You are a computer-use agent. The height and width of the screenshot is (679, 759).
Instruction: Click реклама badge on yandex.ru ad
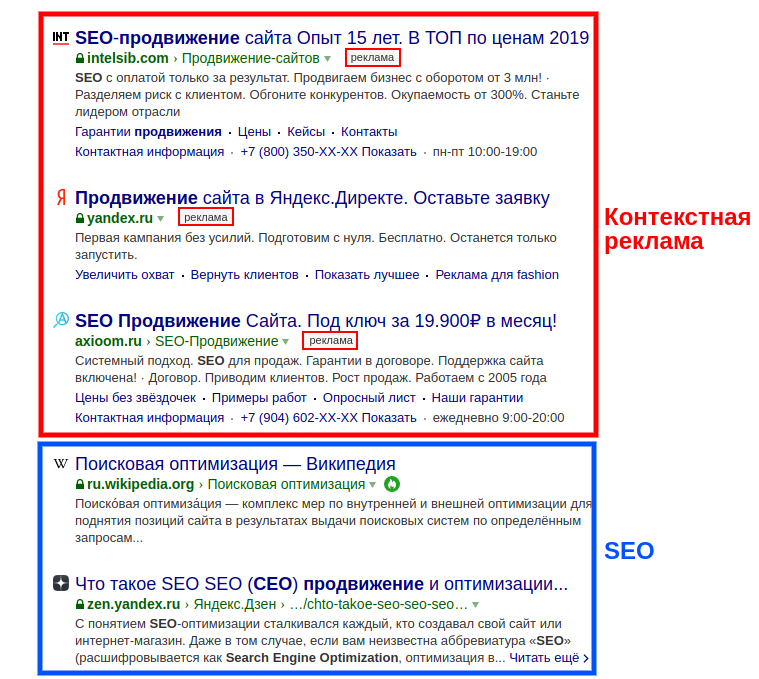tap(206, 217)
